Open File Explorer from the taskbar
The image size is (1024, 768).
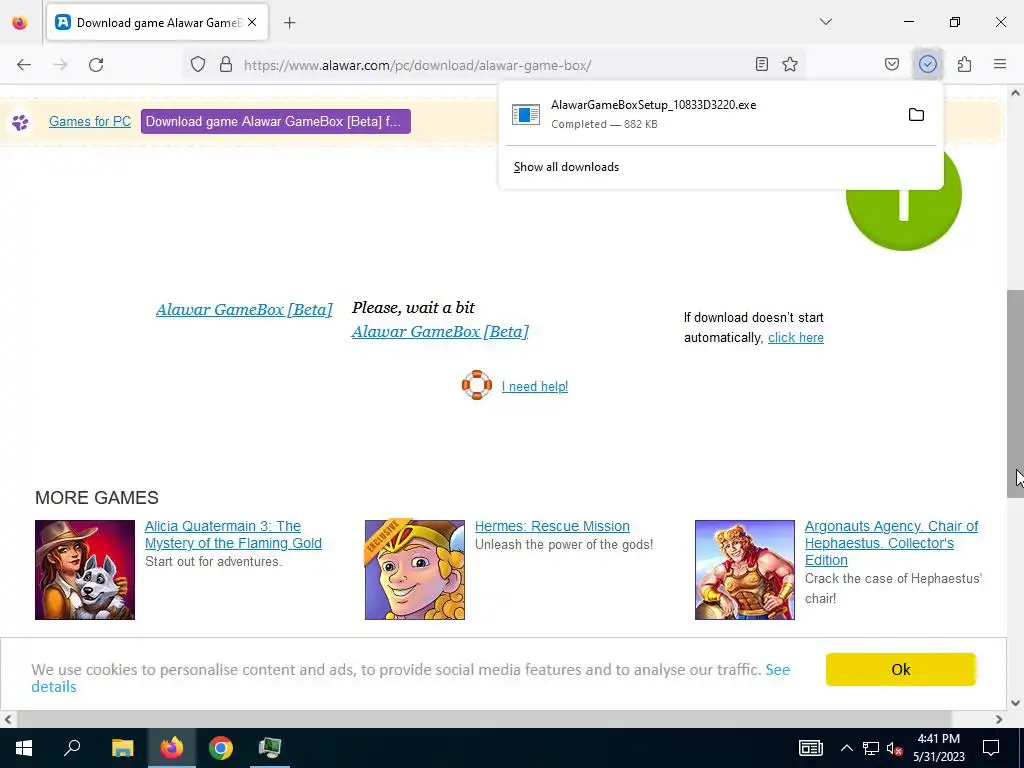click(122, 748)
